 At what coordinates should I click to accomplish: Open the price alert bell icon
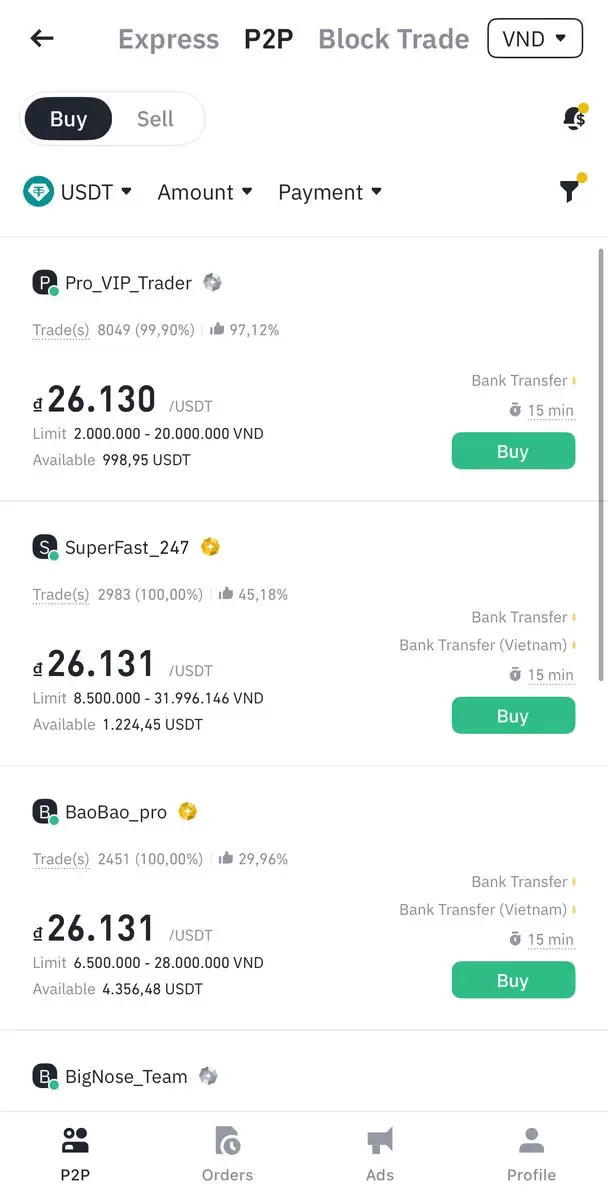[x=574, y=119]
